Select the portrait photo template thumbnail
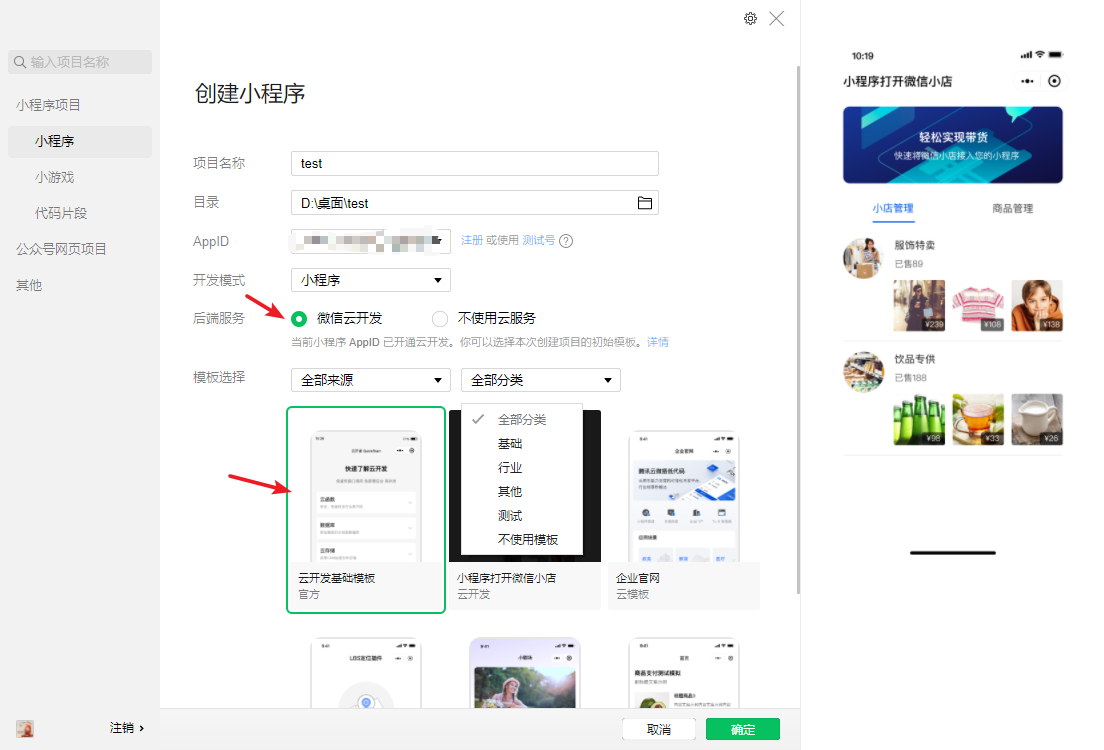1104x750 pixels. point(525,673)
